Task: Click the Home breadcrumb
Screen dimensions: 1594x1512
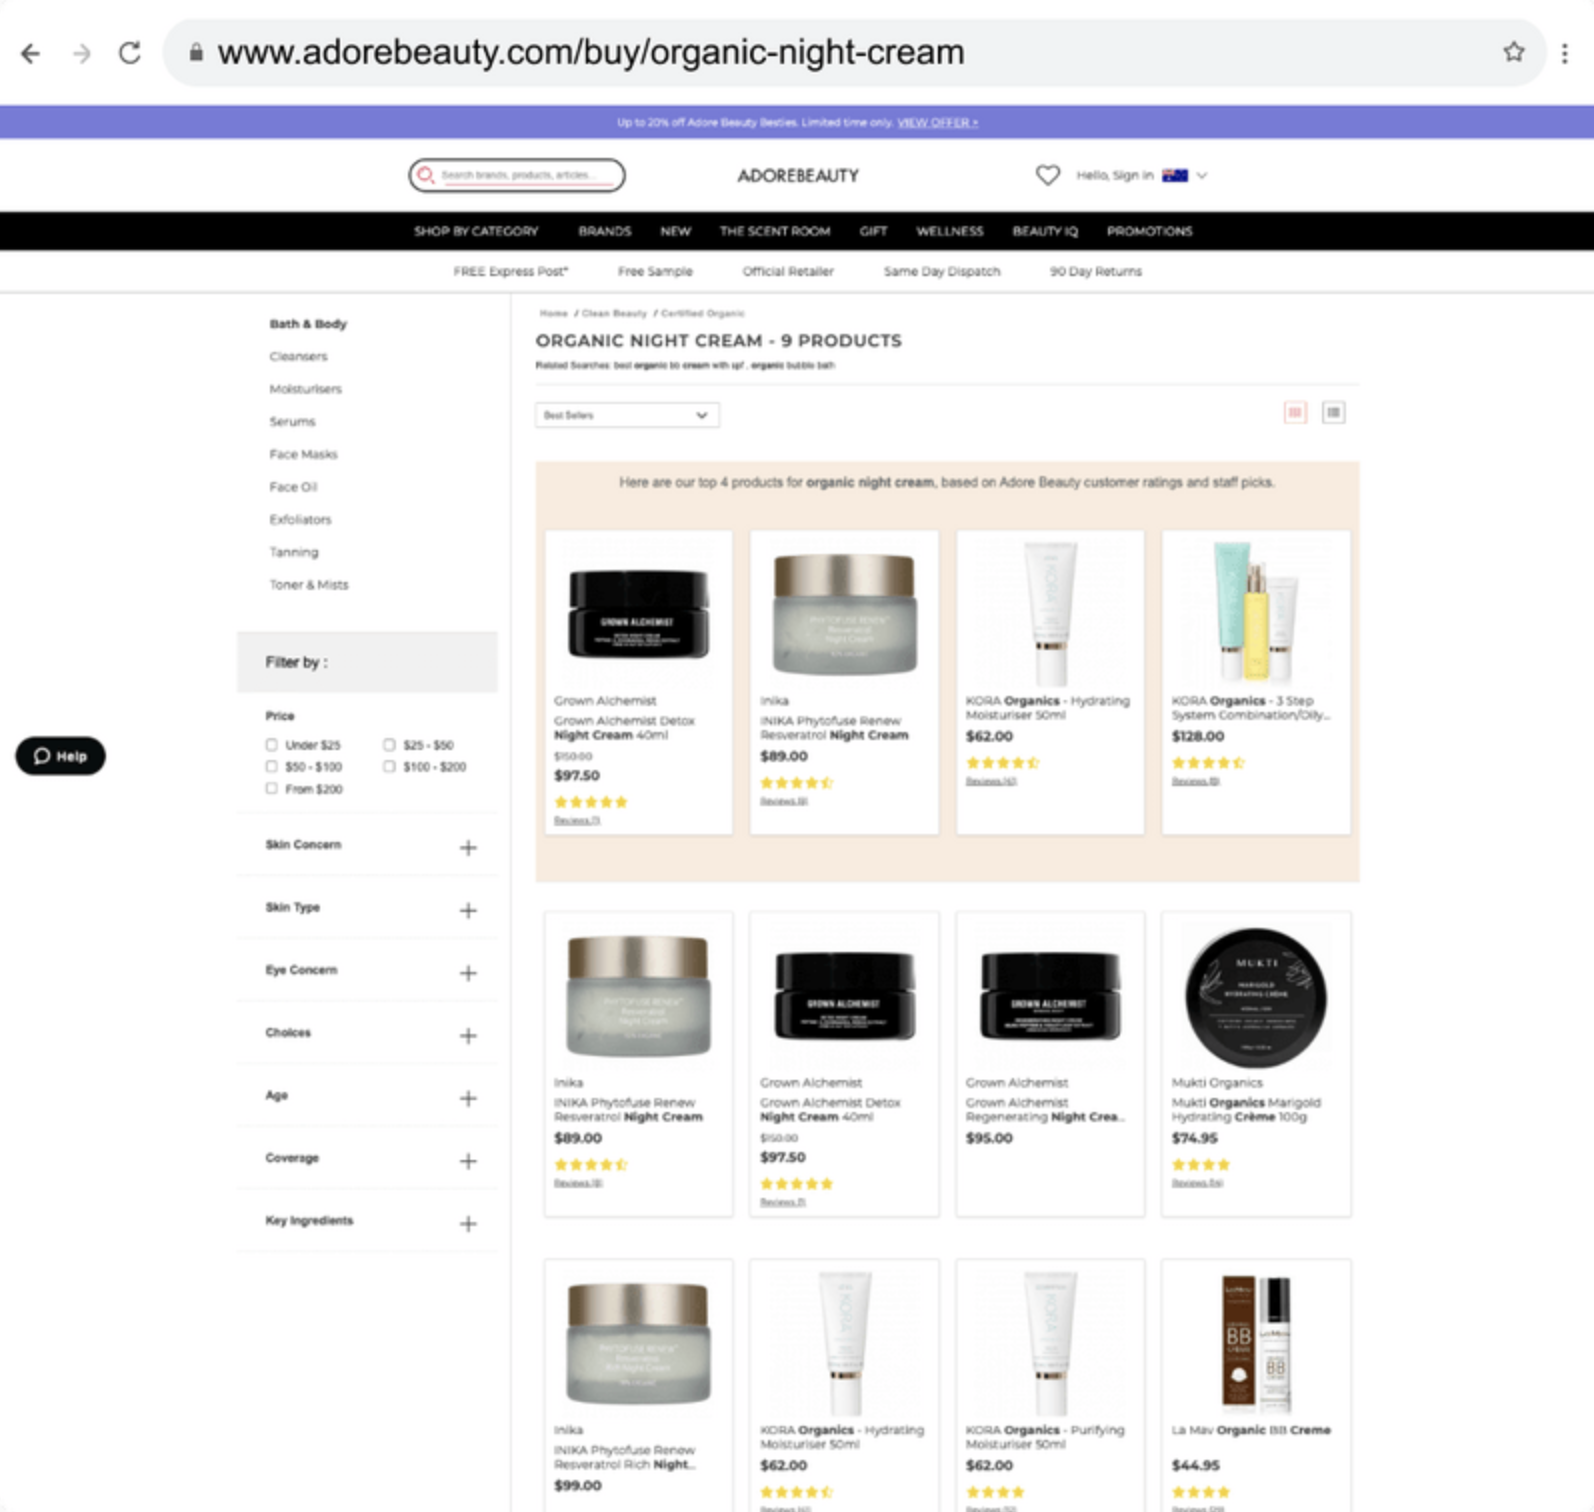Action: point(553,313)
